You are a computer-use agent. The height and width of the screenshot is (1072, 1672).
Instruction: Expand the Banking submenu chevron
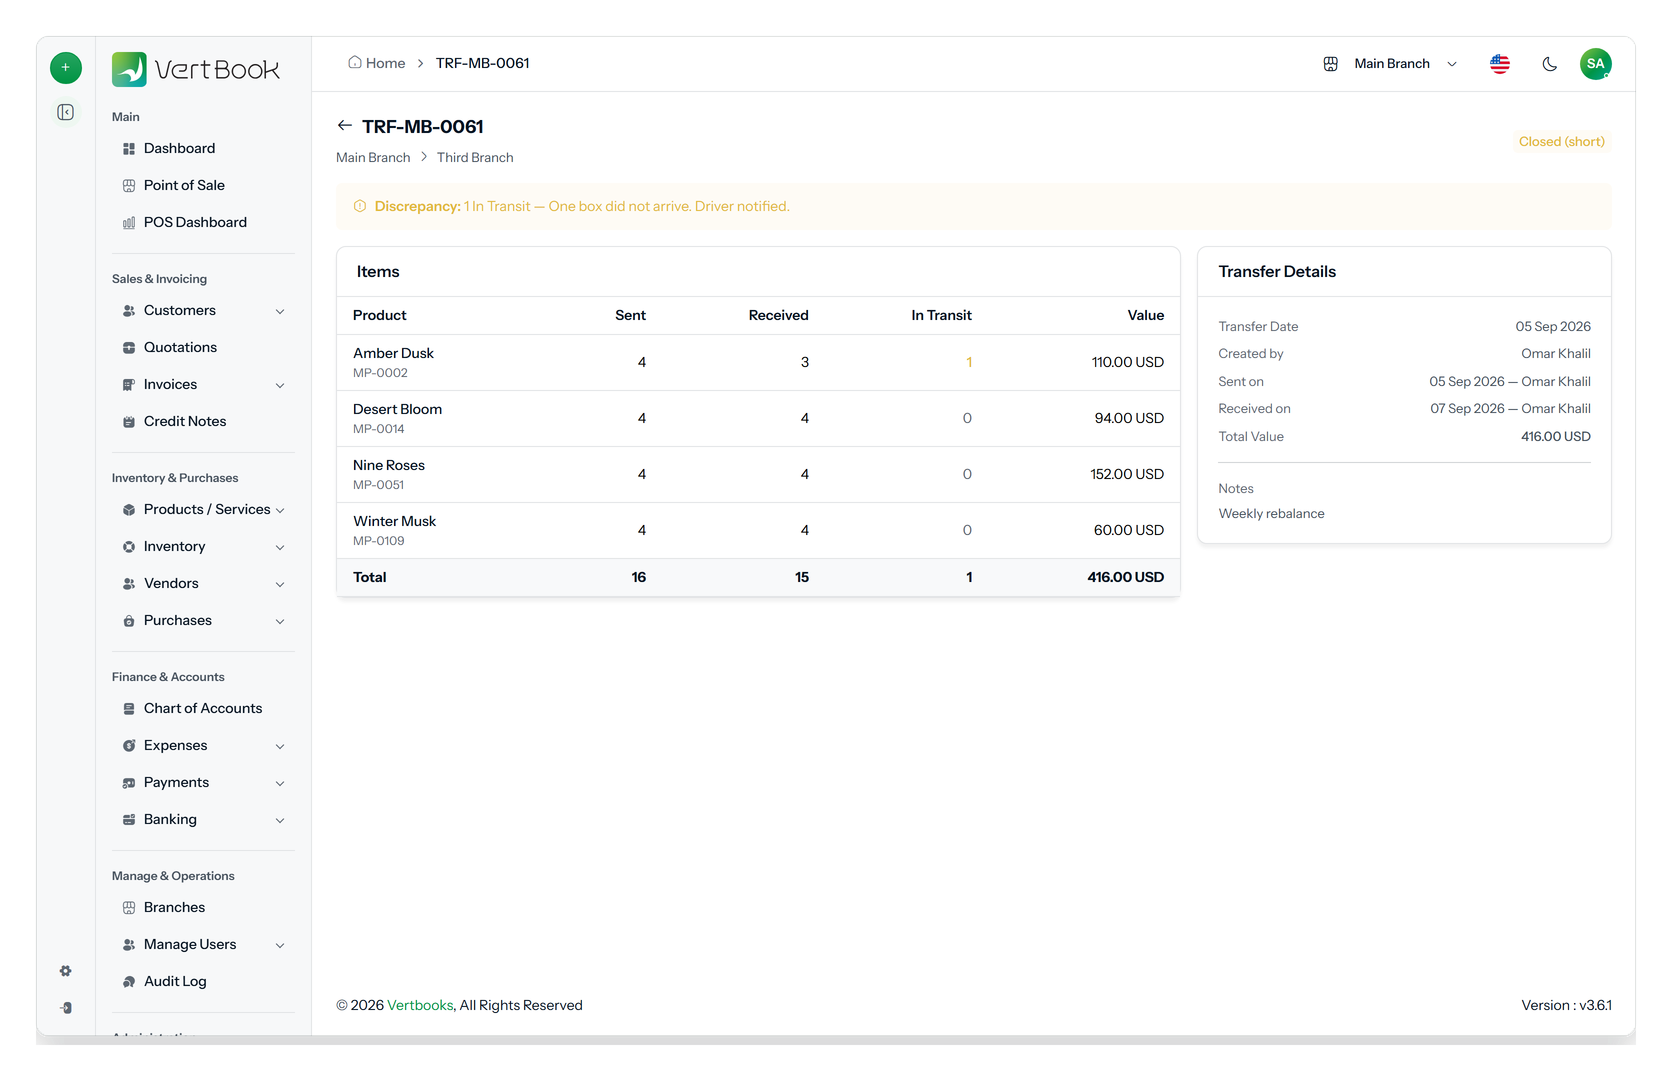click(280, 820)
